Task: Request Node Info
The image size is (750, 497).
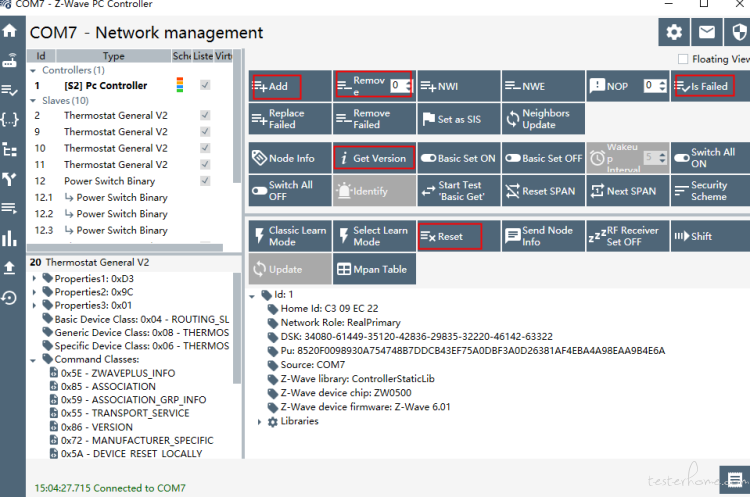Action: click(290, 158)
